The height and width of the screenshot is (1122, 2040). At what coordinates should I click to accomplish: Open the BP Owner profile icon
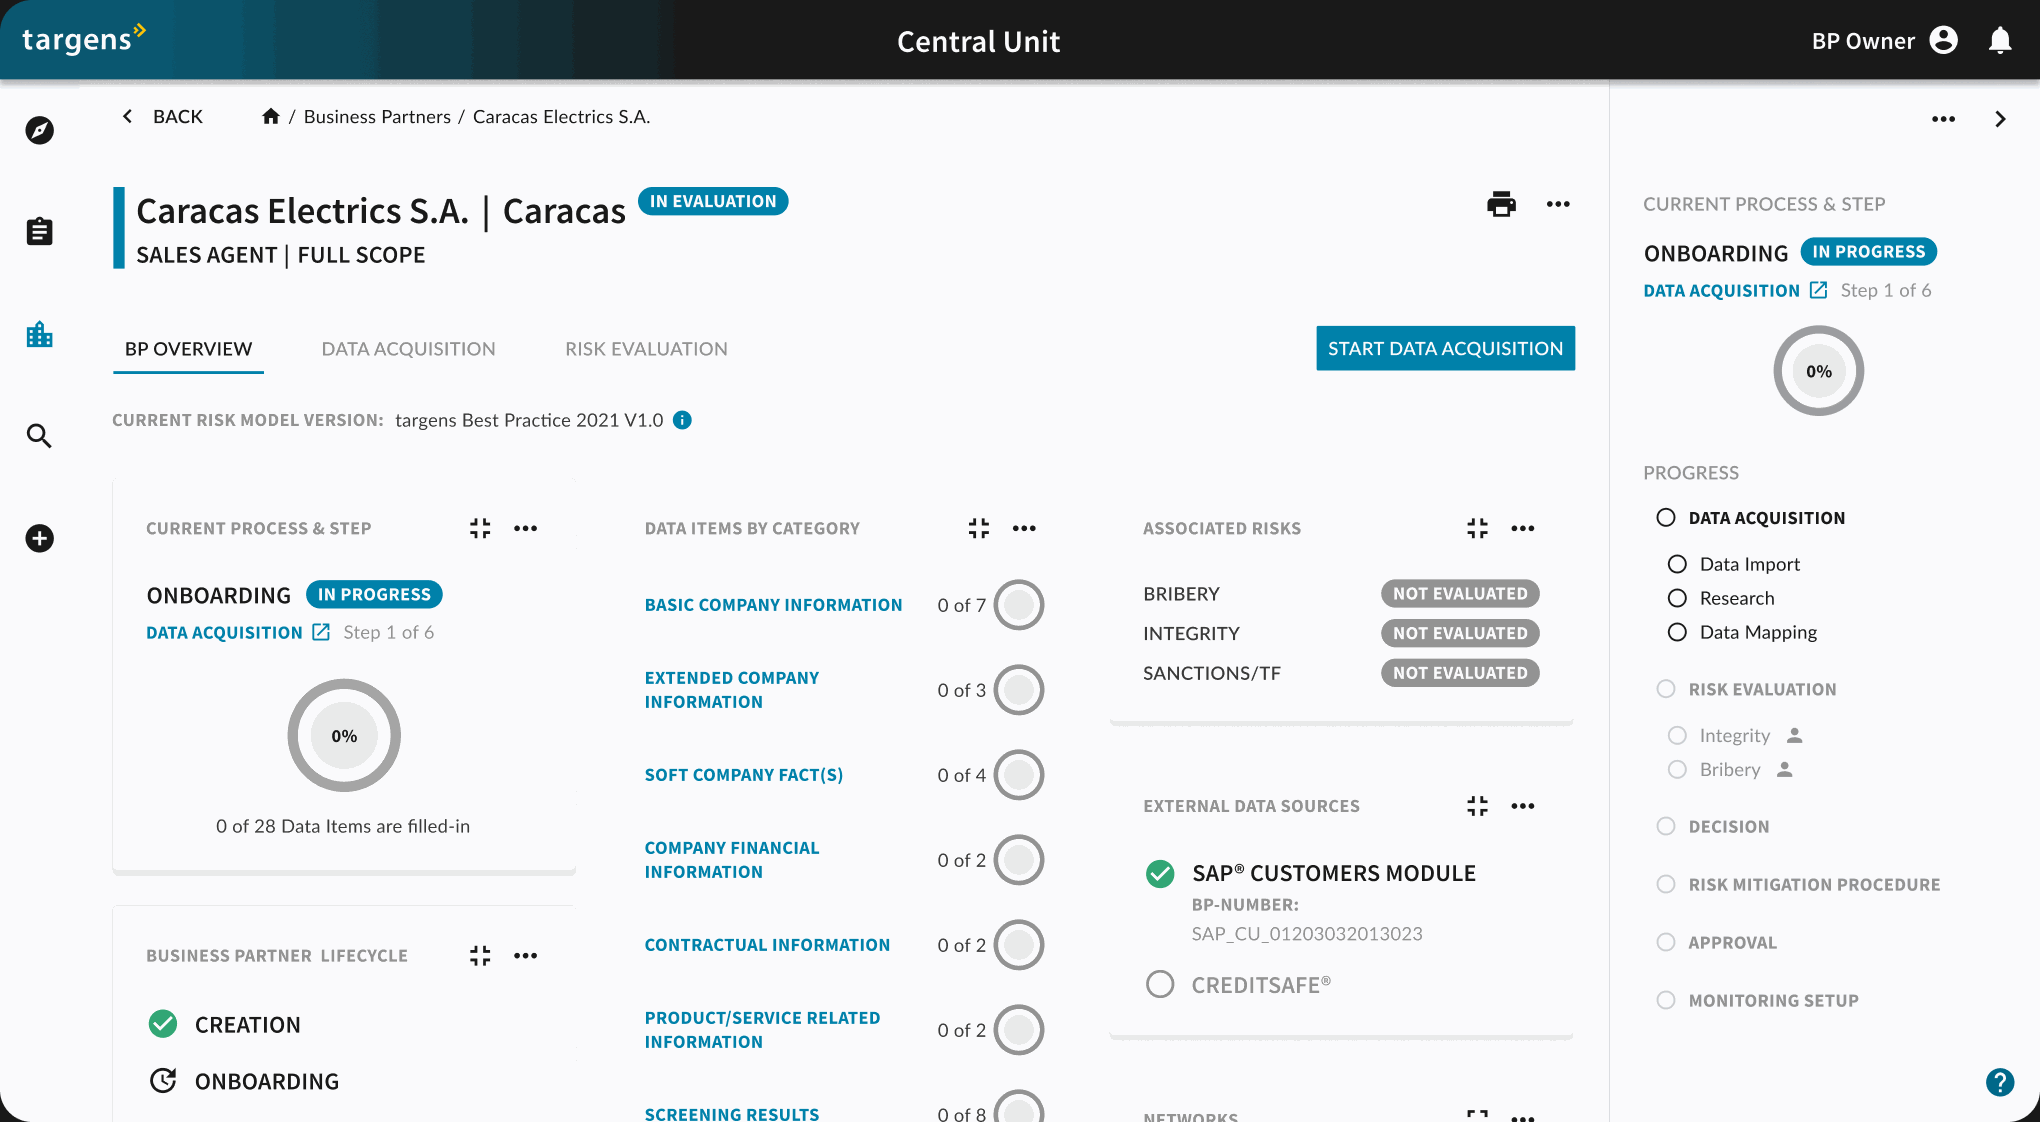pos(1944,40)
